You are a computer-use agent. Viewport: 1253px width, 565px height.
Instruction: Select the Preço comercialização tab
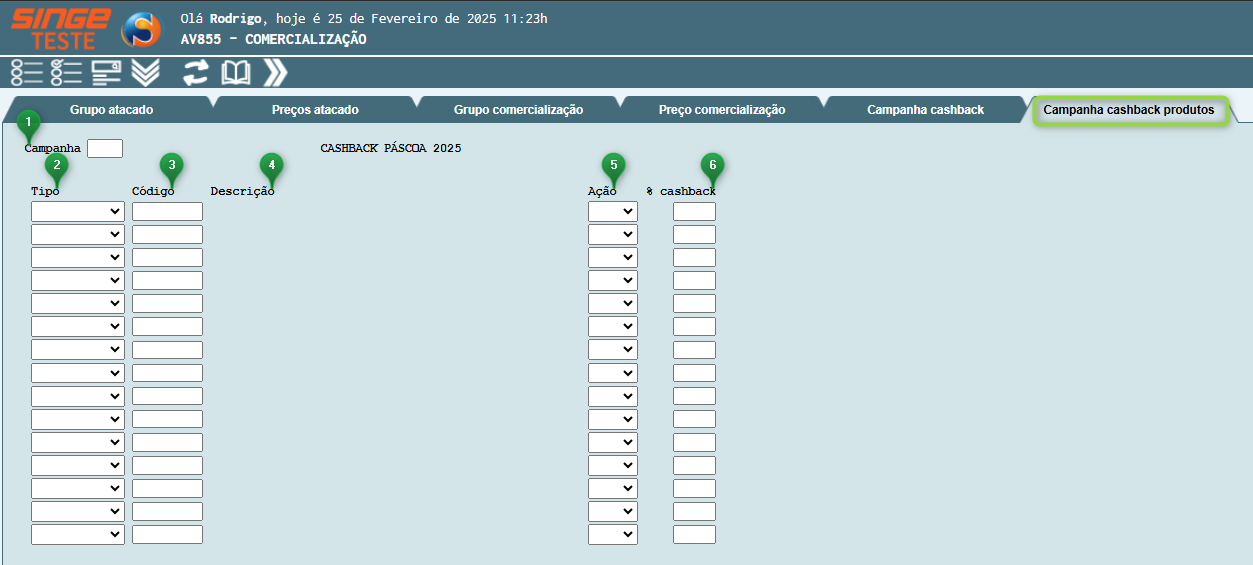click(x=721, y=110)
